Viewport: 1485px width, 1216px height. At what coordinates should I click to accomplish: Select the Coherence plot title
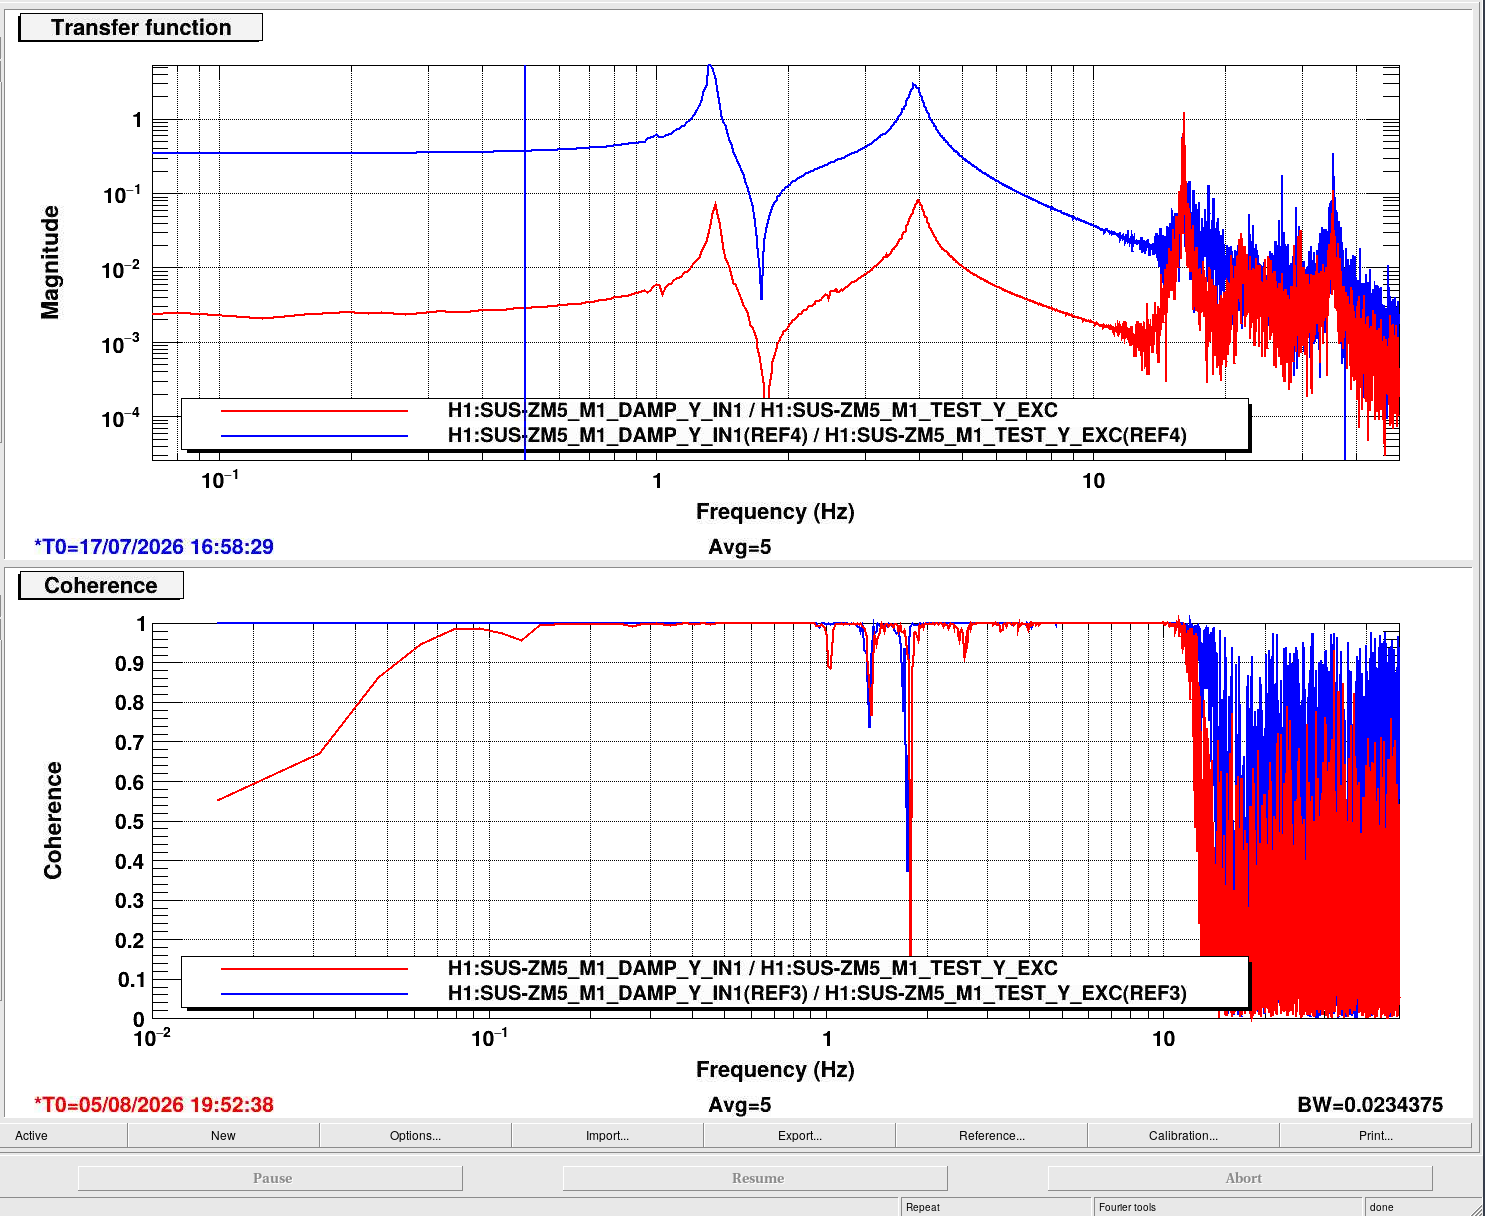coord(101,586)
